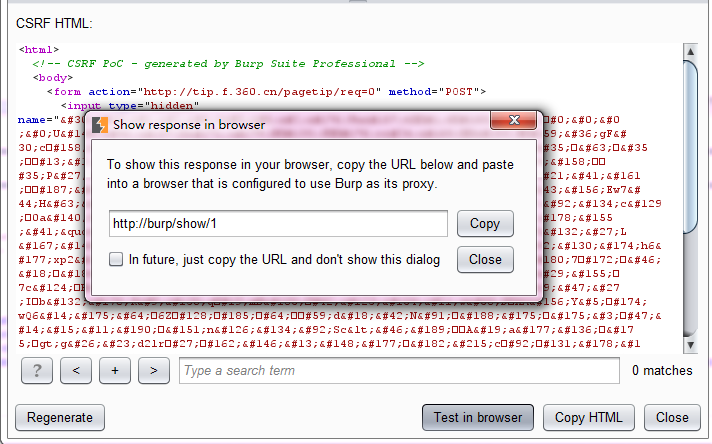Viewport: 712px width, 444px height.
Task: Click the Burp Suite icon in dialog title
Action: pyautogui.click(x=100, y=125)
